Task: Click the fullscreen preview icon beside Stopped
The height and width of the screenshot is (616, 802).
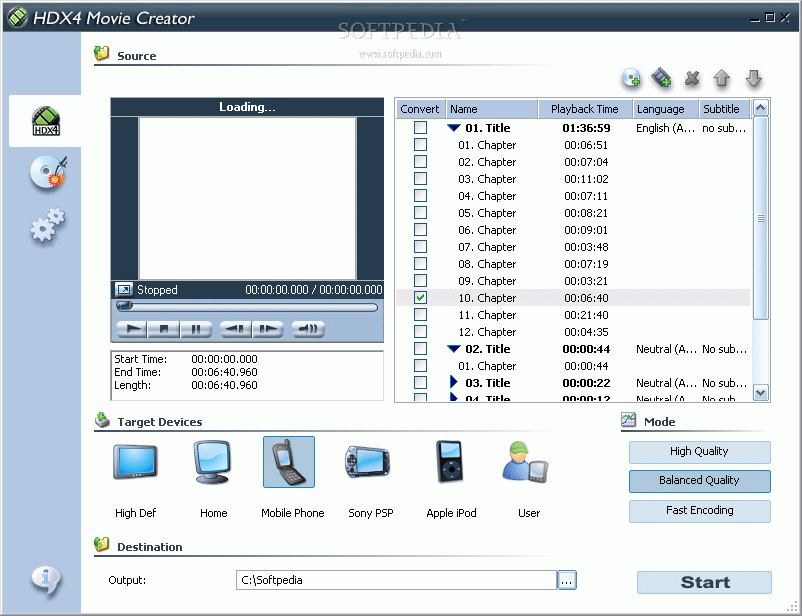Action: click(123, 290)
